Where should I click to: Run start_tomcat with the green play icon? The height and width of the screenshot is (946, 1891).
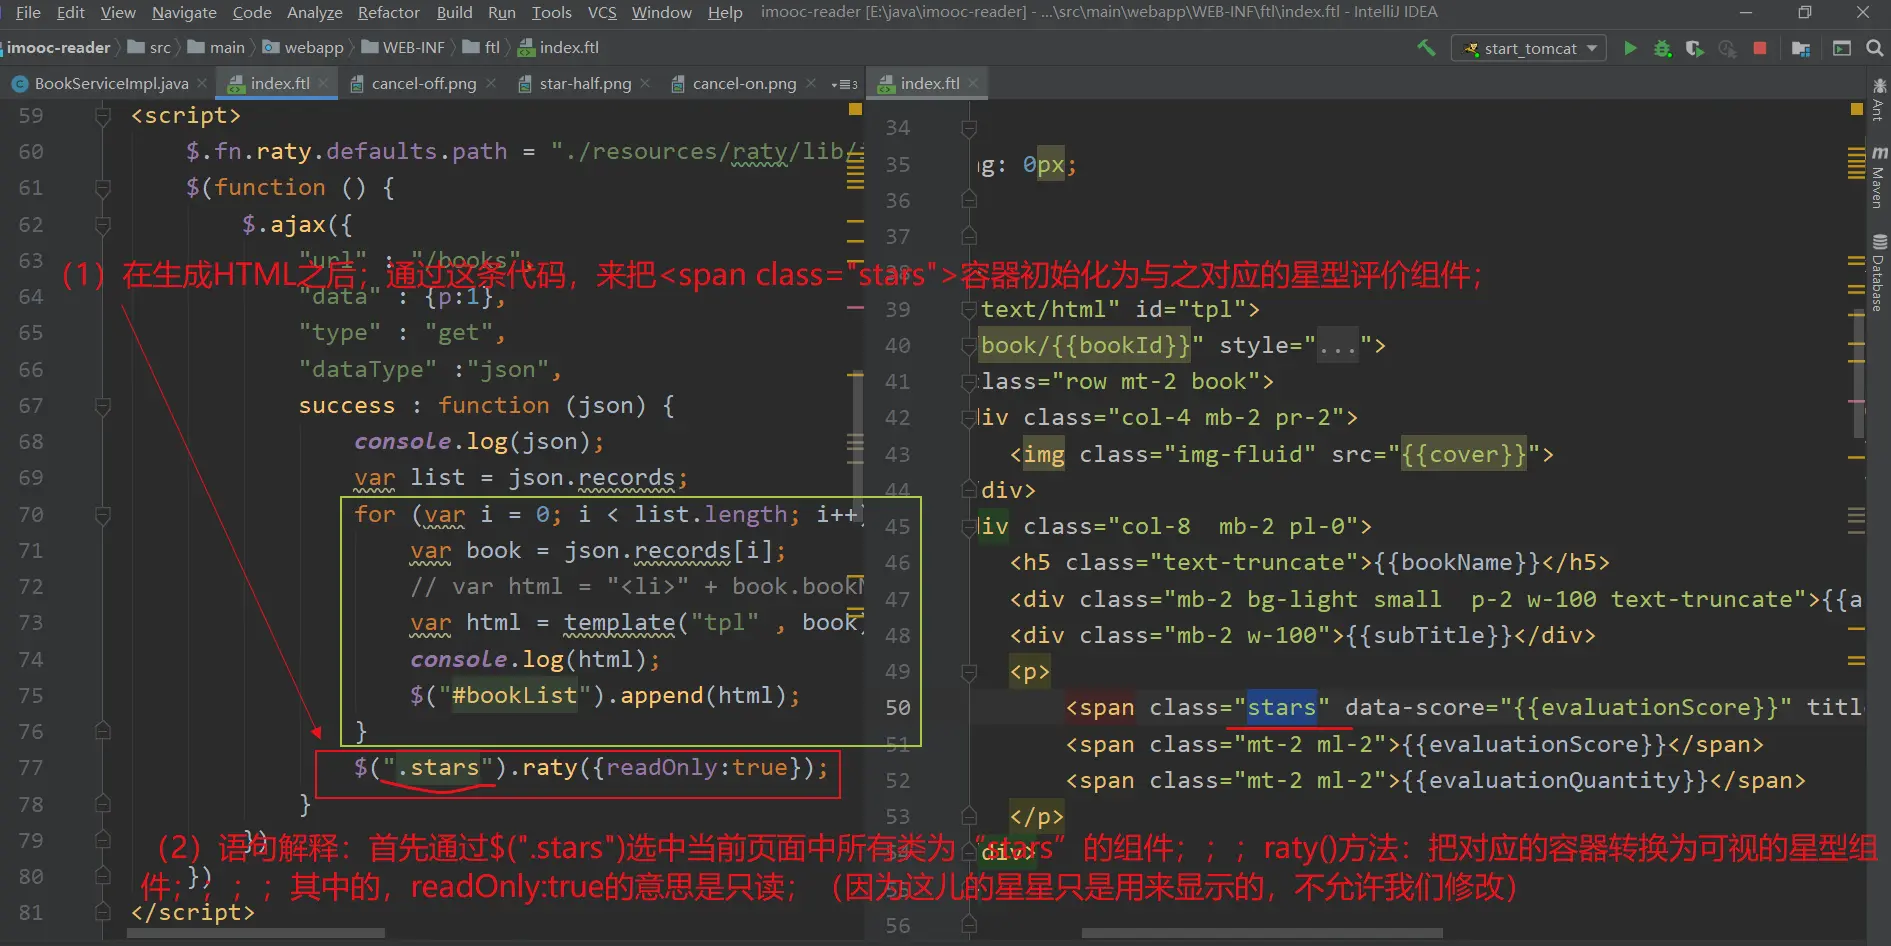pos(1630,48)
